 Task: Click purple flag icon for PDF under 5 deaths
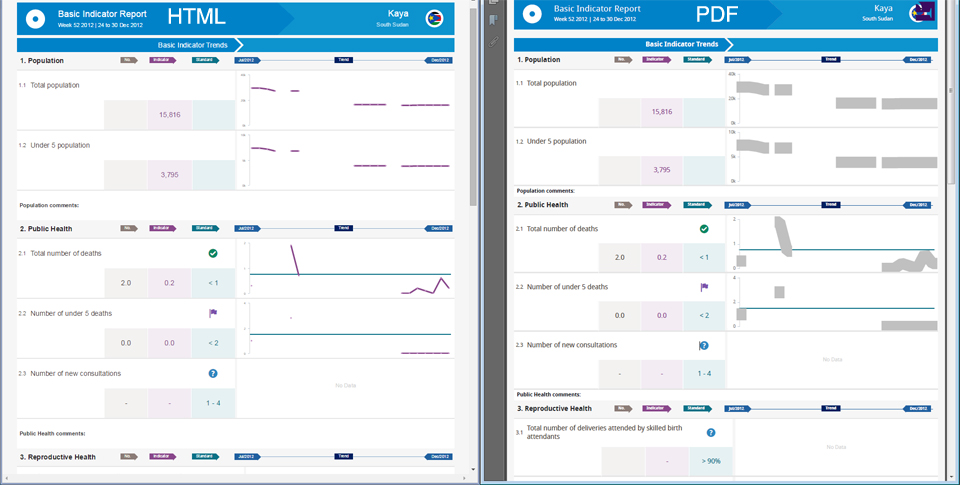click(x=704, y=287)
